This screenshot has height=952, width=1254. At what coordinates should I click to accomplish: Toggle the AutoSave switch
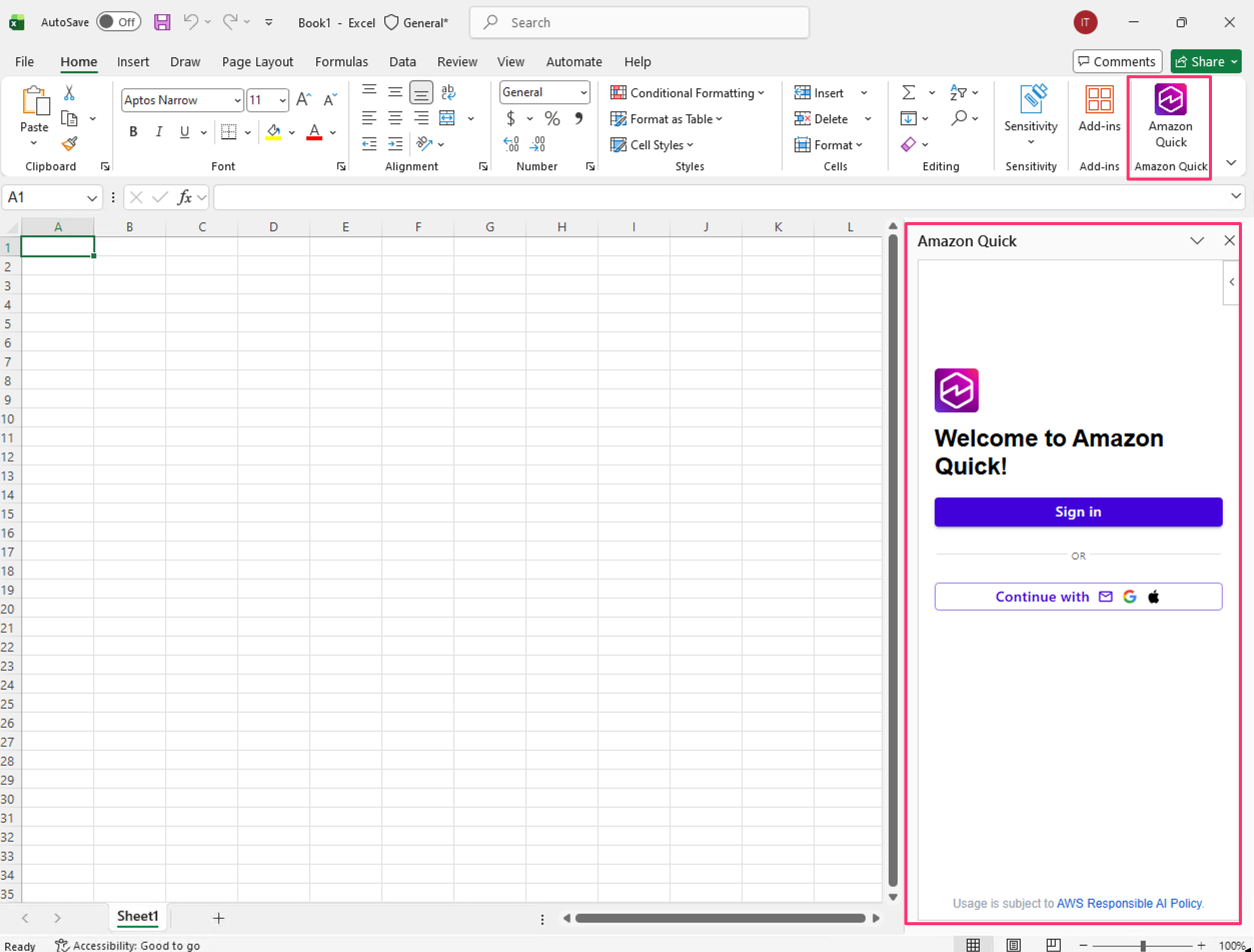pos(118,22)
